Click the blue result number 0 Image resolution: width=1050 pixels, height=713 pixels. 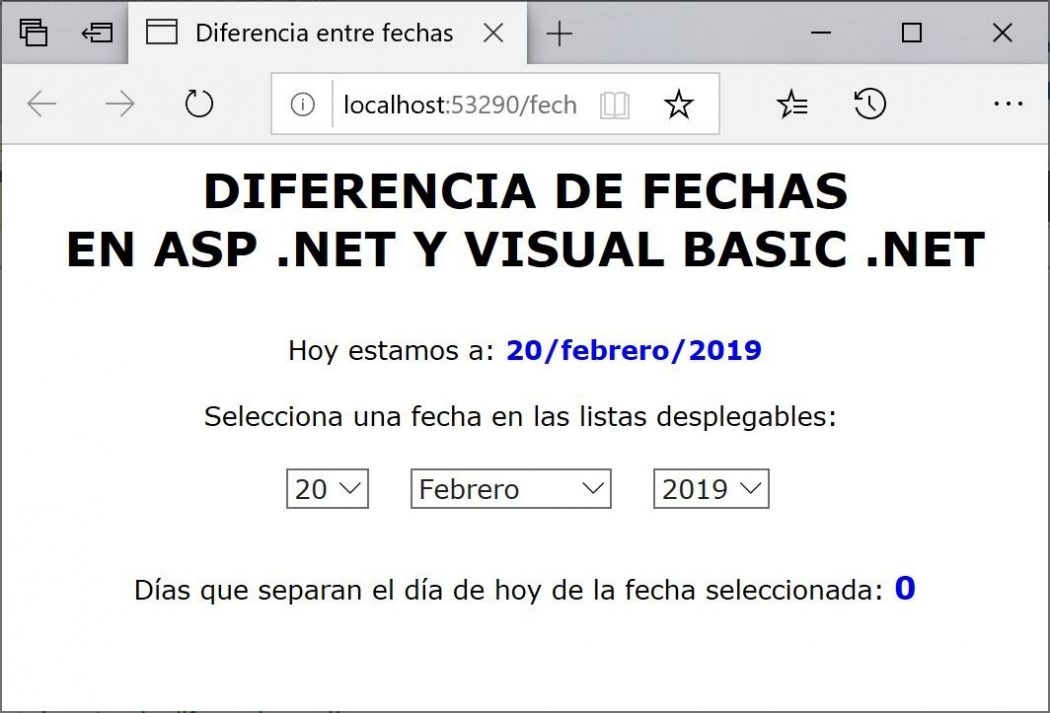(x=903, y=589)
